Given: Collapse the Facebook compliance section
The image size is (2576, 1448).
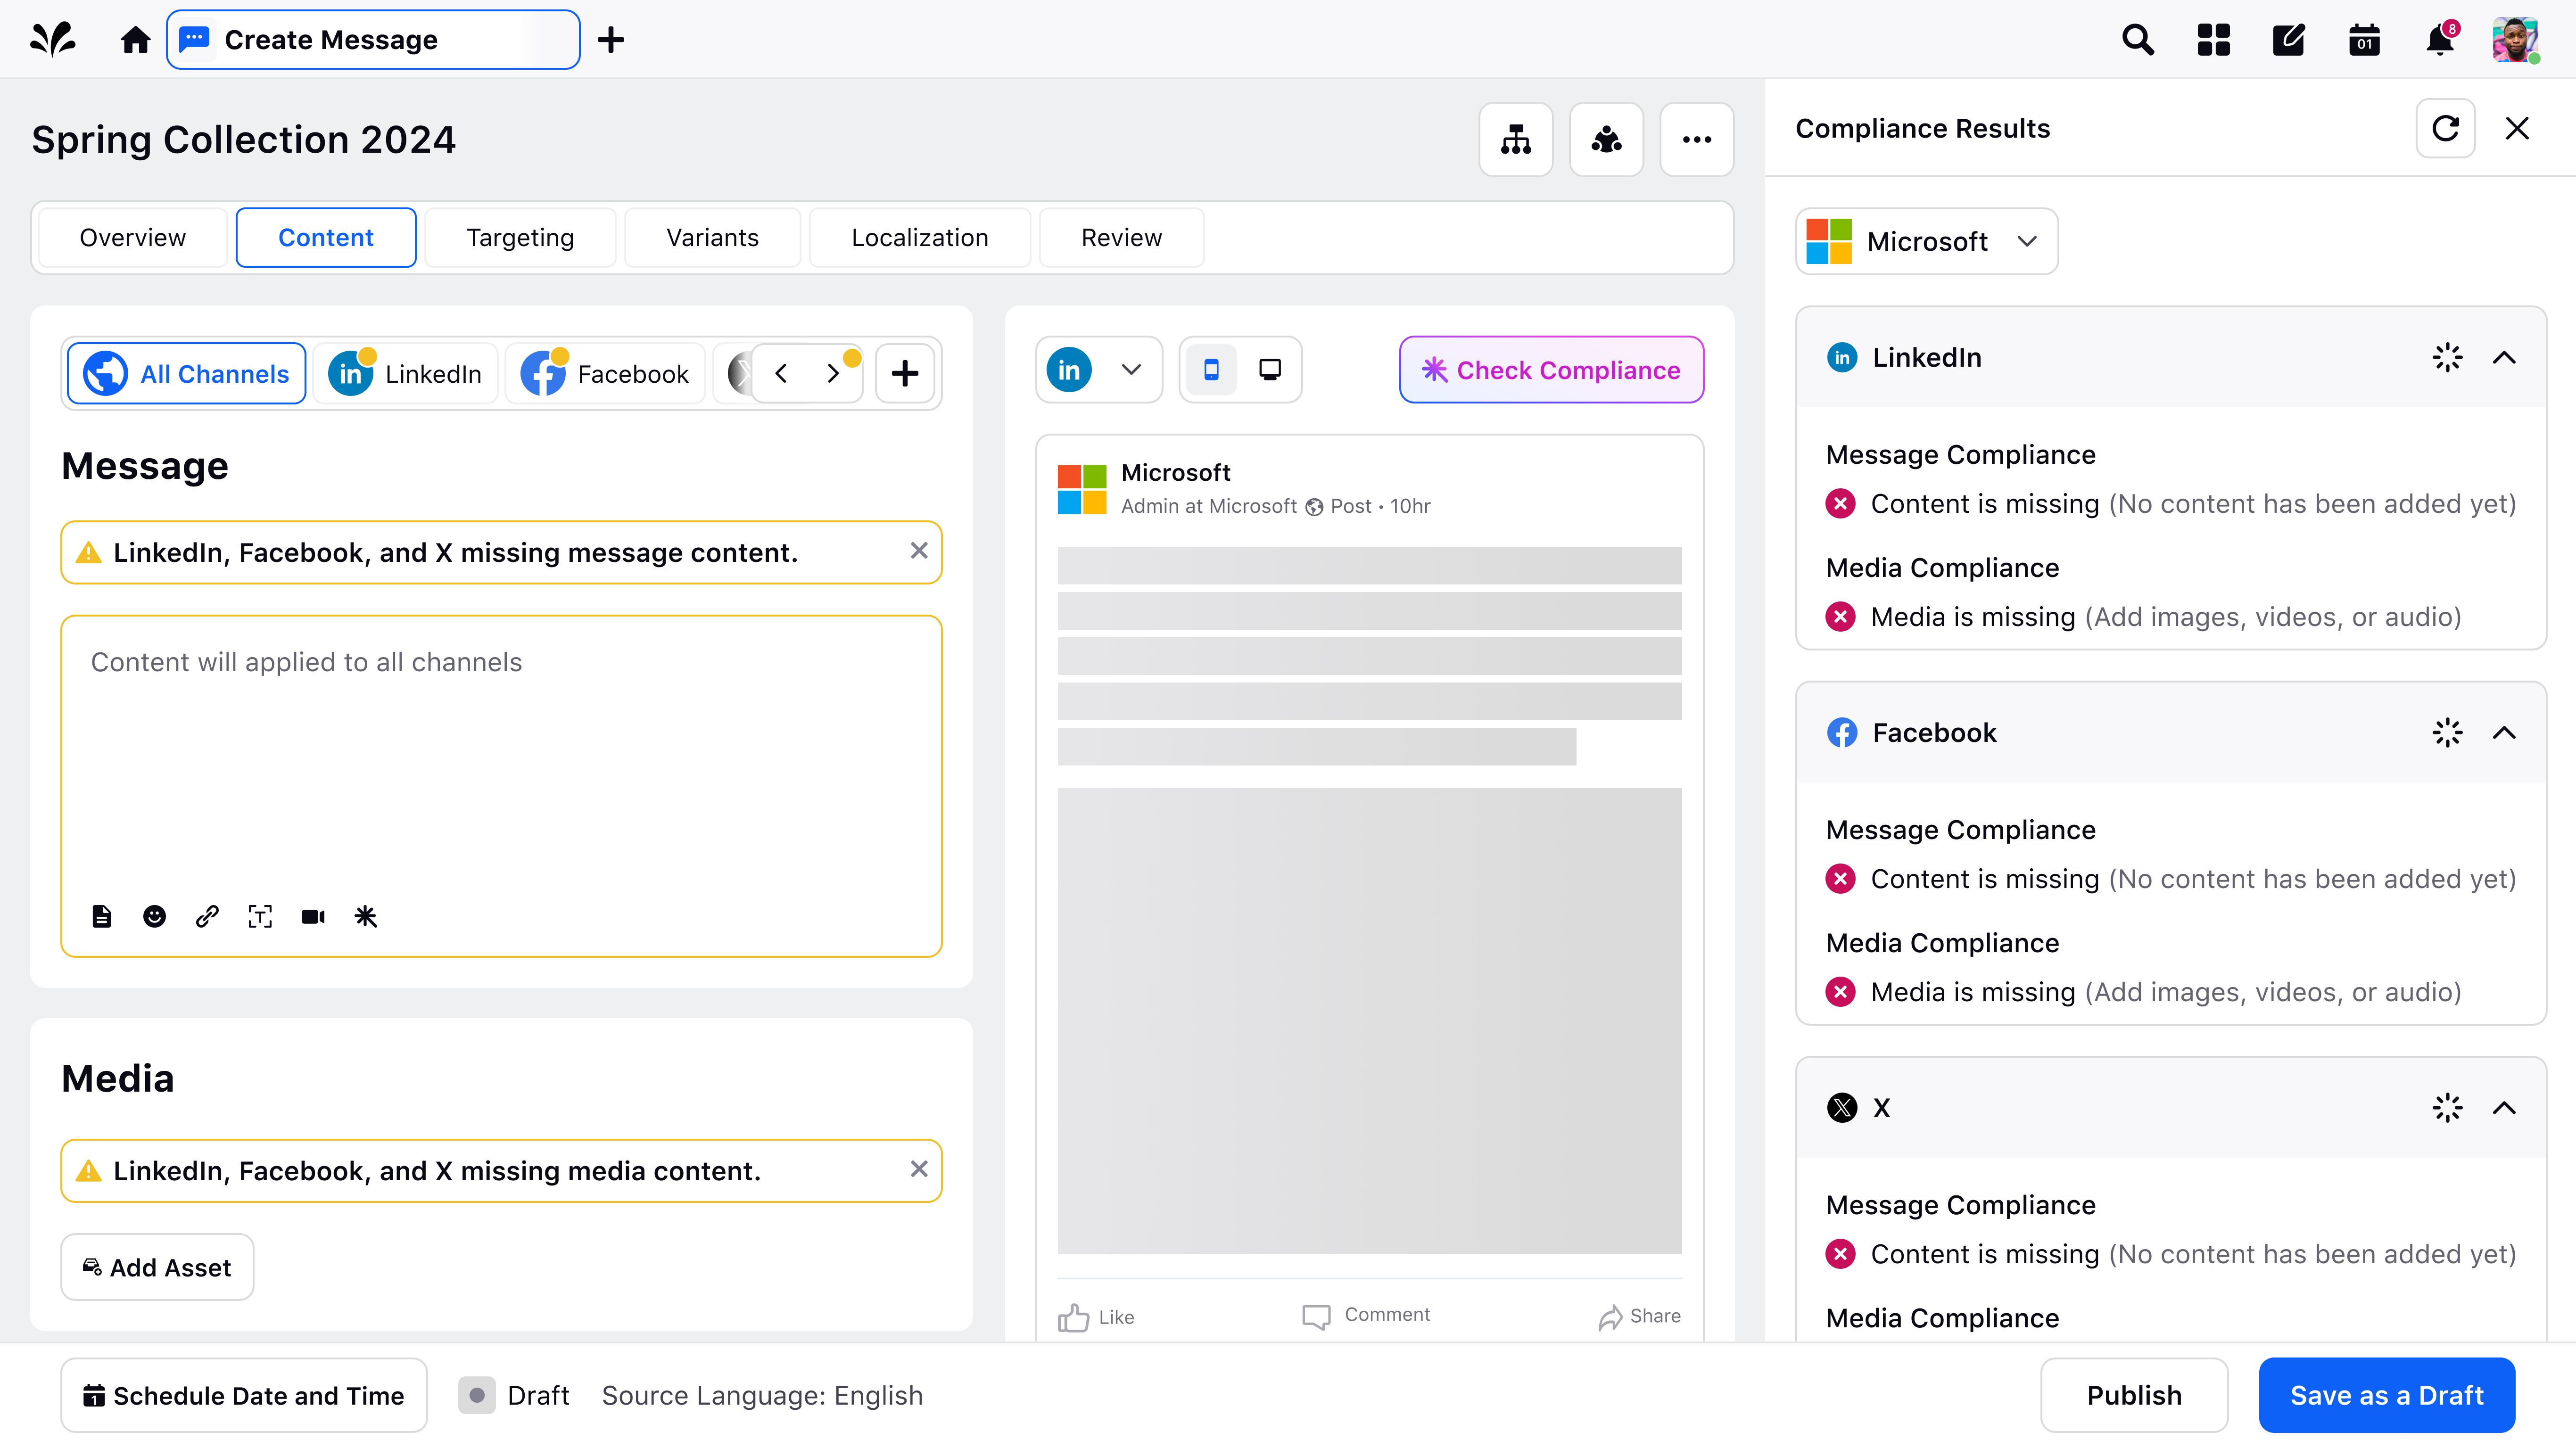Looking at the screenshot, I should pyautogui.click(x=2505, y=732).
